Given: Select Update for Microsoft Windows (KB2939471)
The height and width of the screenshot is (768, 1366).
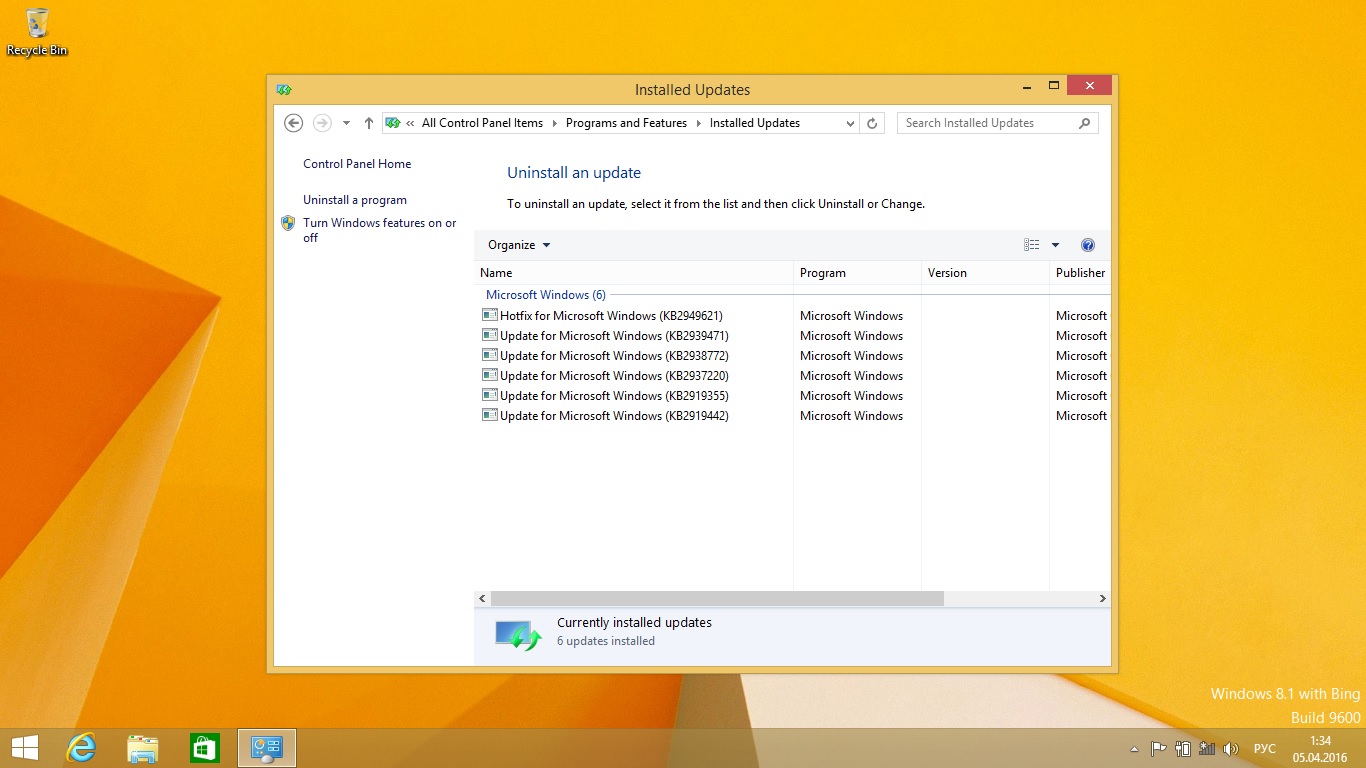Looking at the screenshot, I should 614,336.
